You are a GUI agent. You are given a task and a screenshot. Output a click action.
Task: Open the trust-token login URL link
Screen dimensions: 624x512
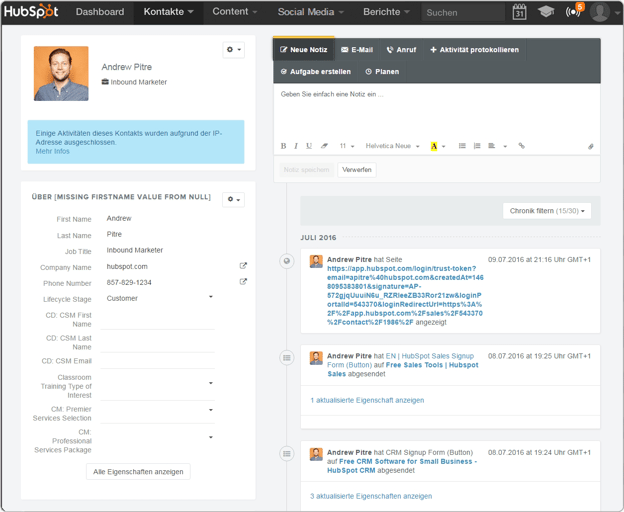click(x=405, y=295)
